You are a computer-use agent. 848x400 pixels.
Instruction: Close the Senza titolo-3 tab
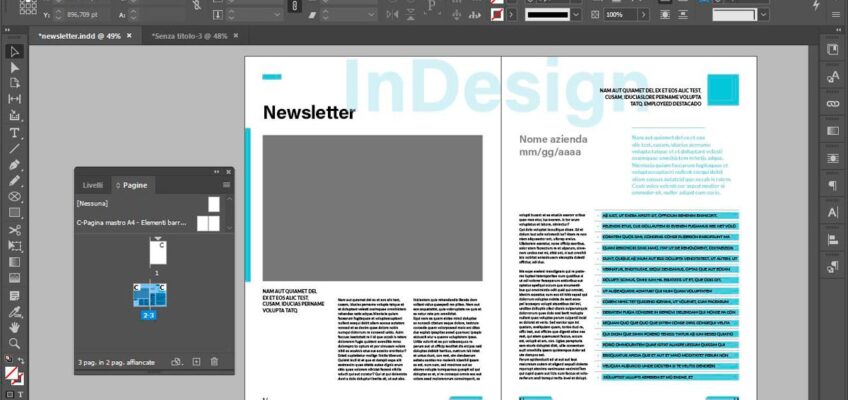235,36
